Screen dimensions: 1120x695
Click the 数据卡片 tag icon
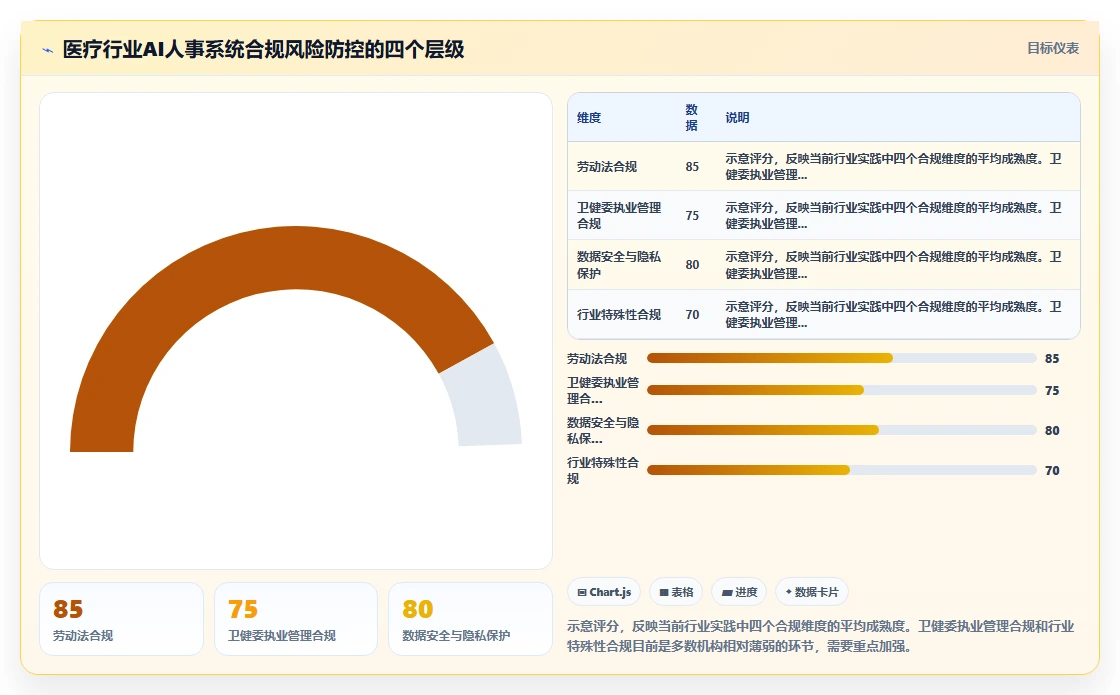coord(789,592)
